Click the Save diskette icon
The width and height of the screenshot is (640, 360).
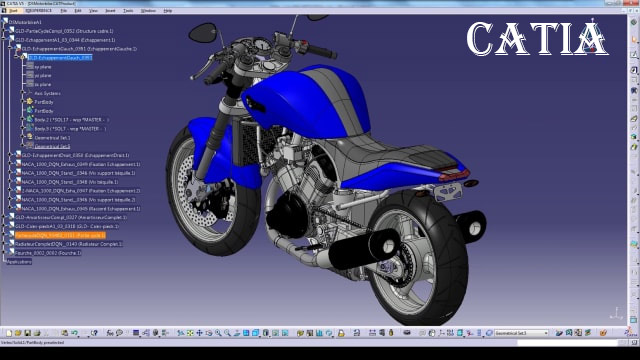[x=27, y=333]
